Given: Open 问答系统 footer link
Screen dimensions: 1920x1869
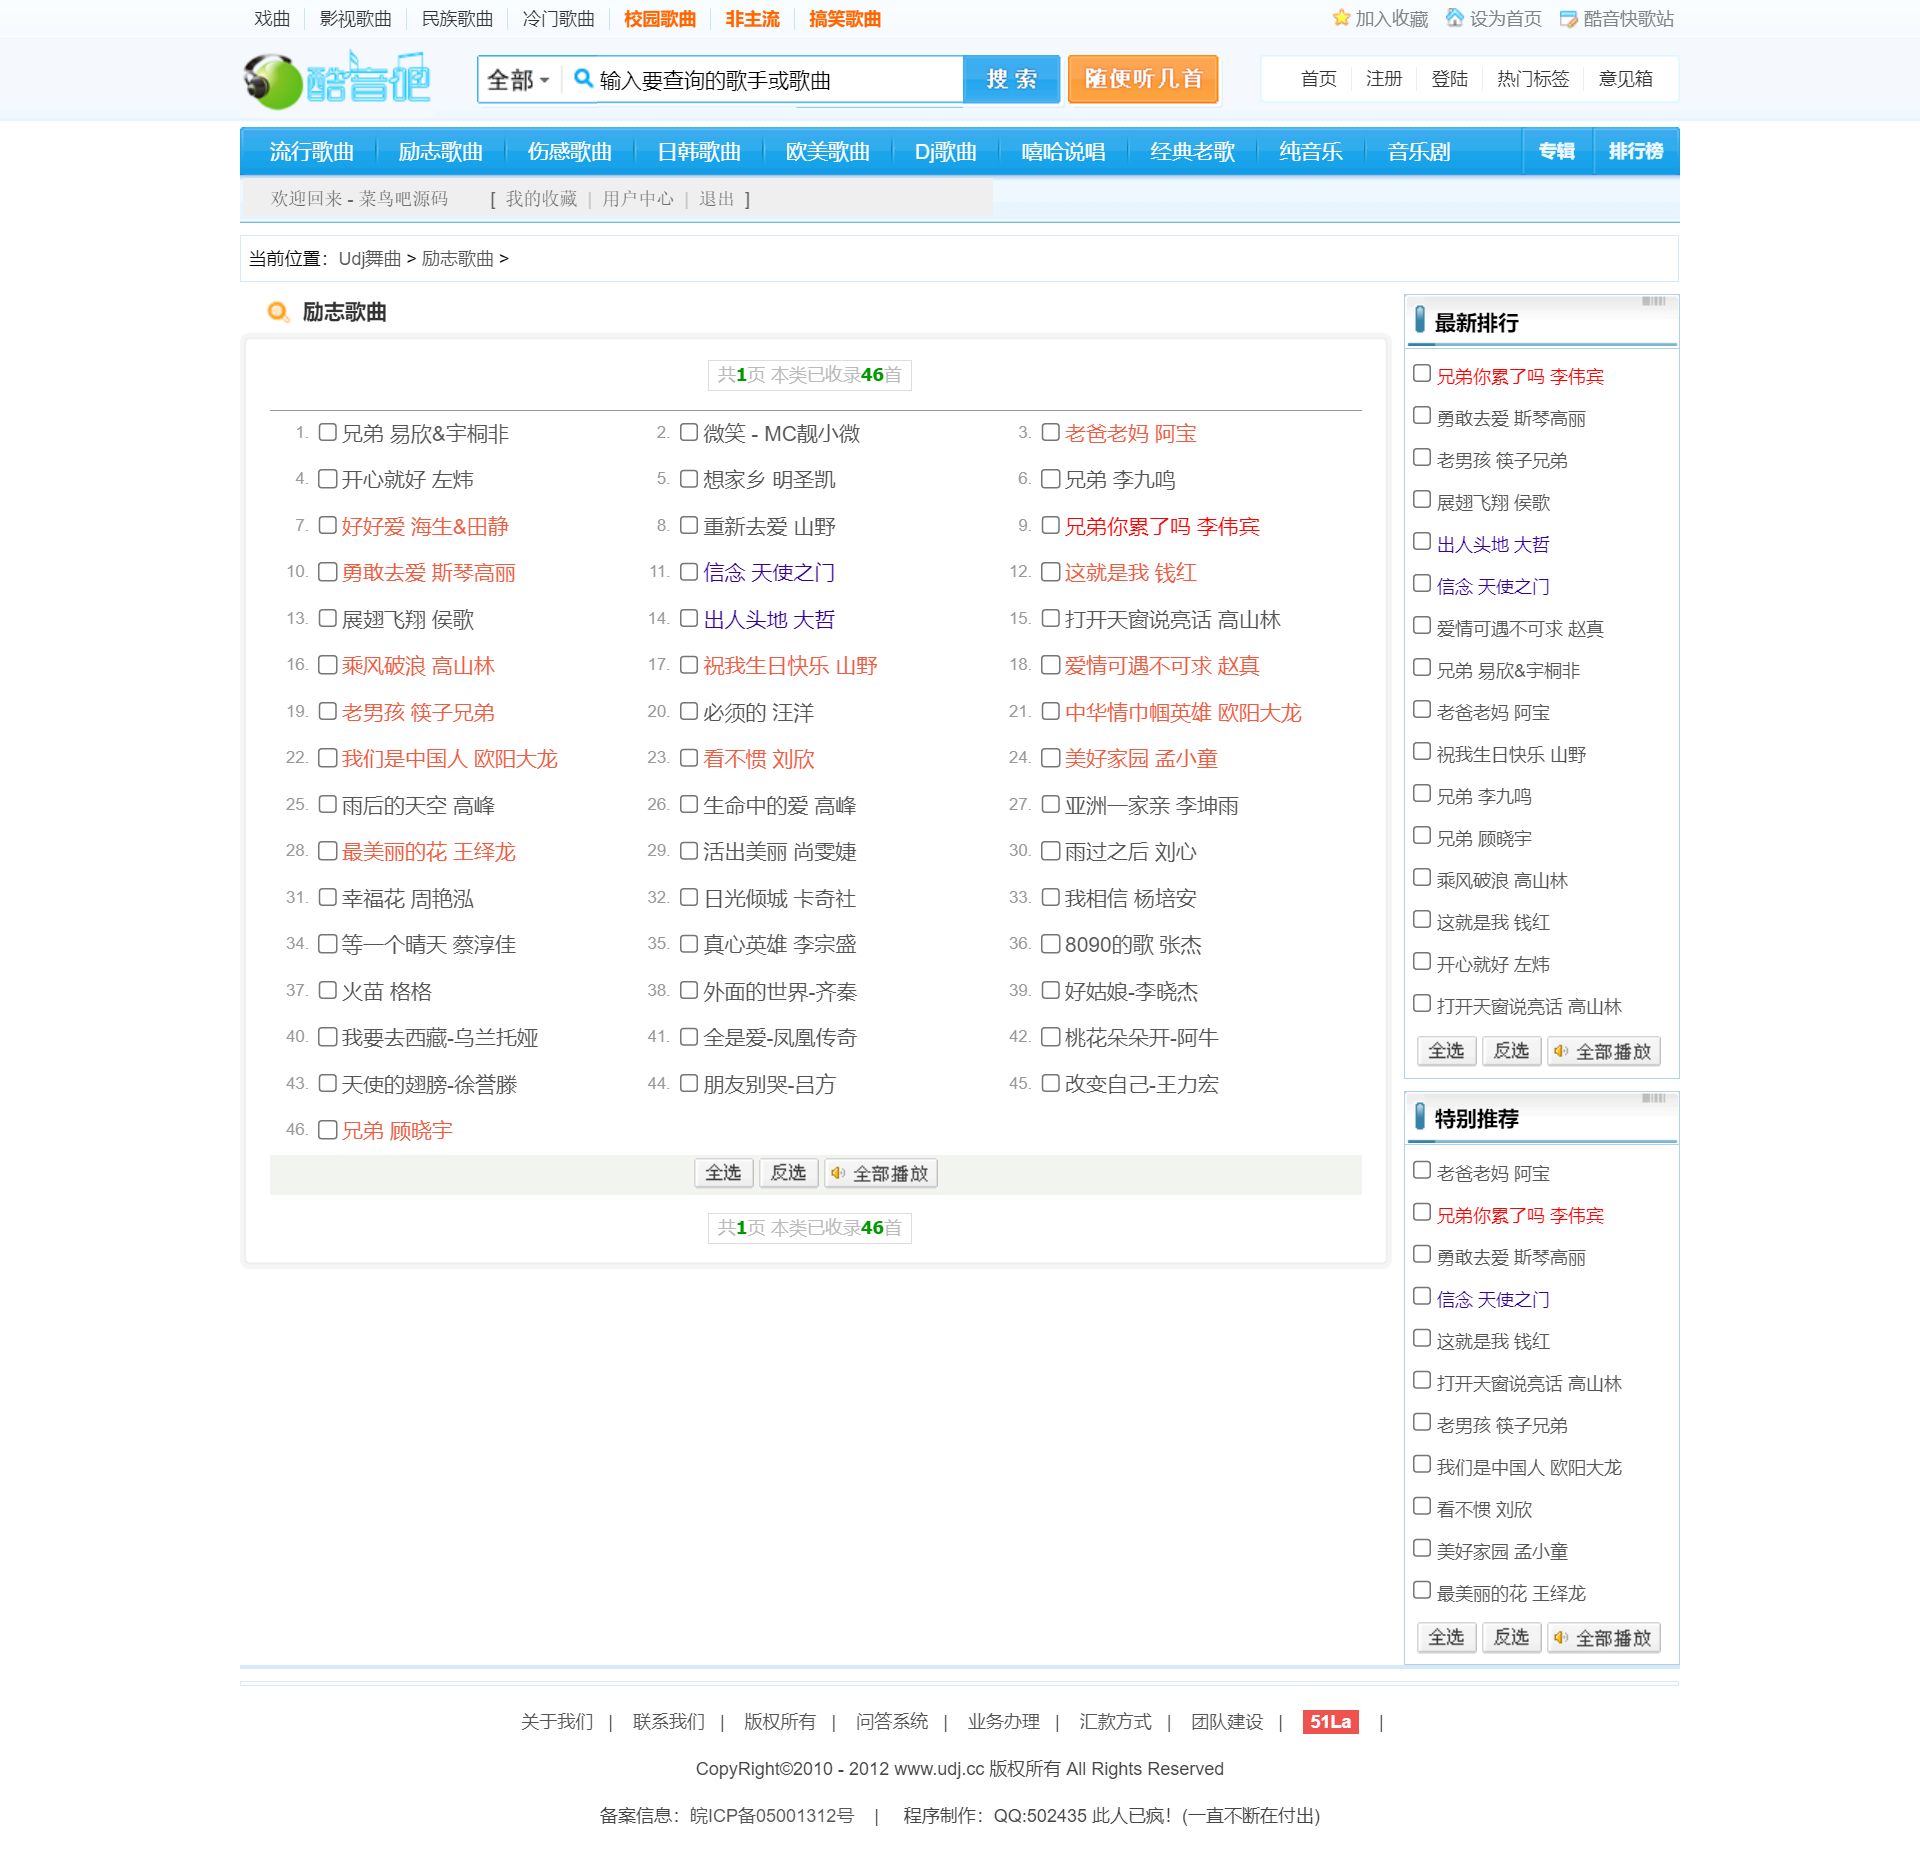Looking at the screenshot, I should pyautogui.click(x=892, y=1722).
